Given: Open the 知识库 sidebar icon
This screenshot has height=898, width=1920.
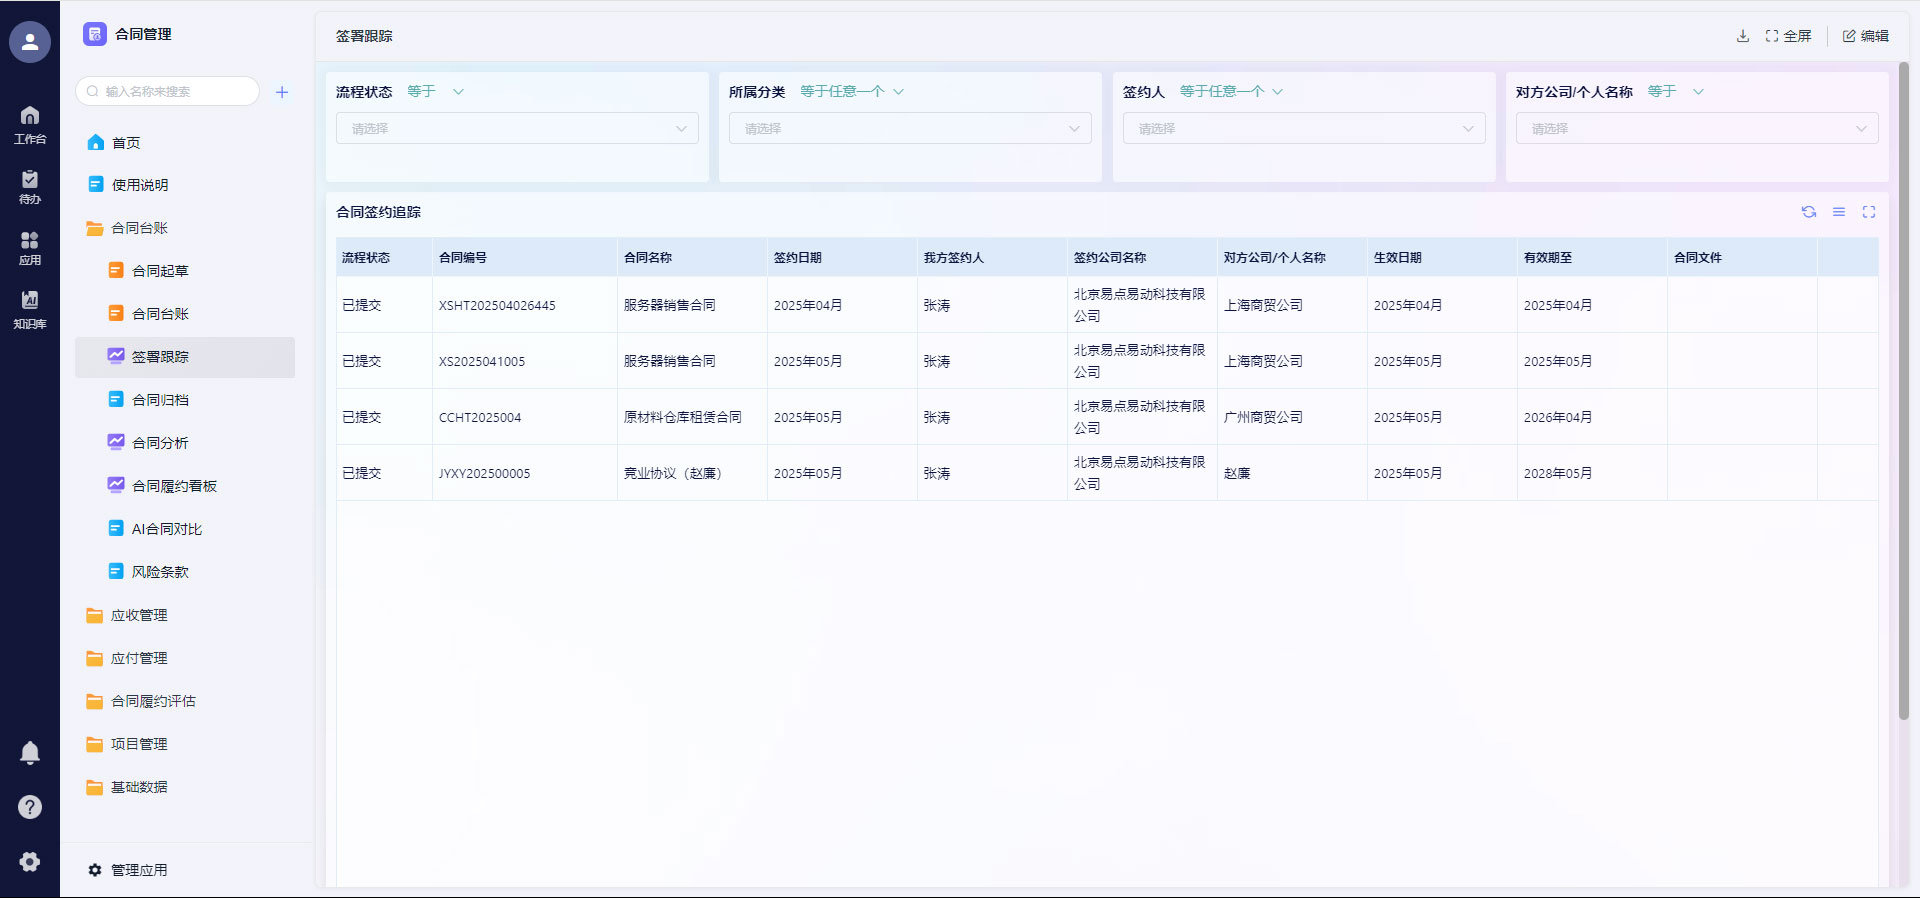Looking at the screenshot, I should [x=30, y=309].
